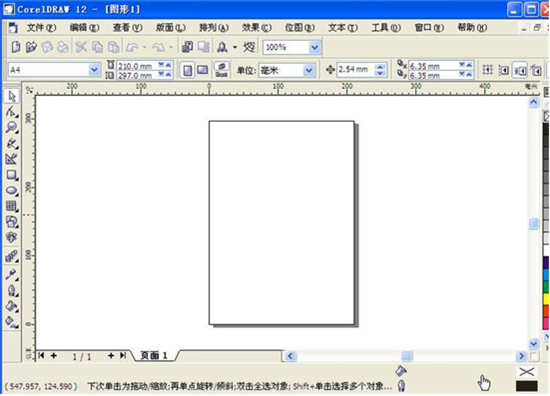
Task: Pick the yellow color swatch
Action: coord(546,299)
